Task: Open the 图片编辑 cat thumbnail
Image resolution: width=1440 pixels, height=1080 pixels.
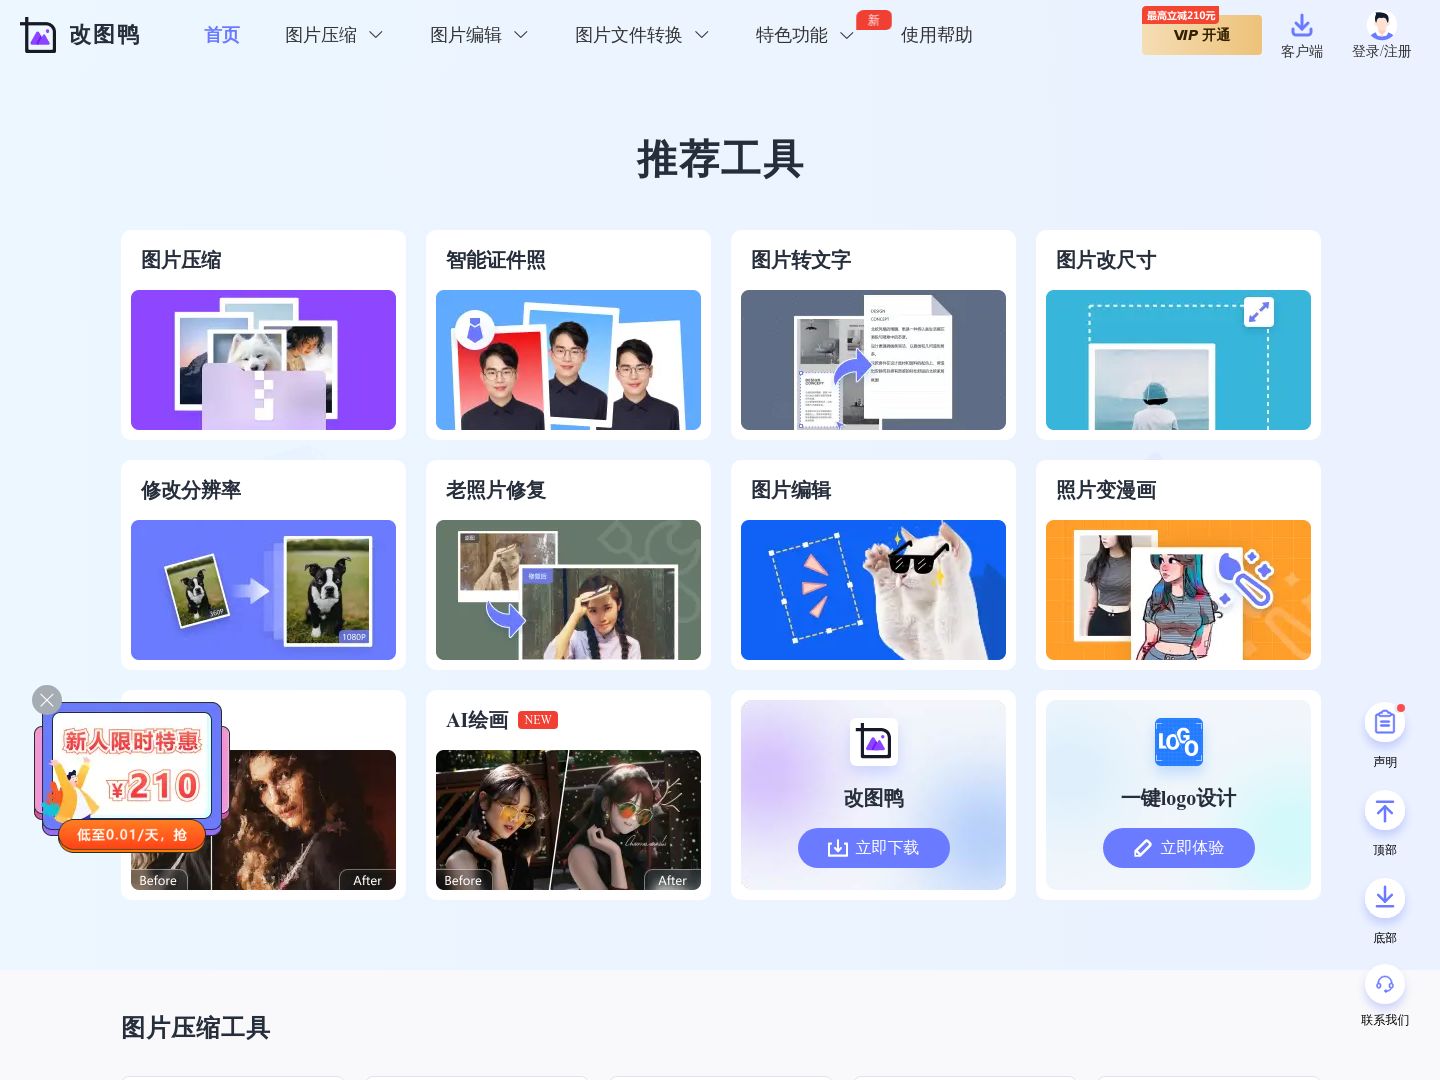Action: click(x=873, y=590)
